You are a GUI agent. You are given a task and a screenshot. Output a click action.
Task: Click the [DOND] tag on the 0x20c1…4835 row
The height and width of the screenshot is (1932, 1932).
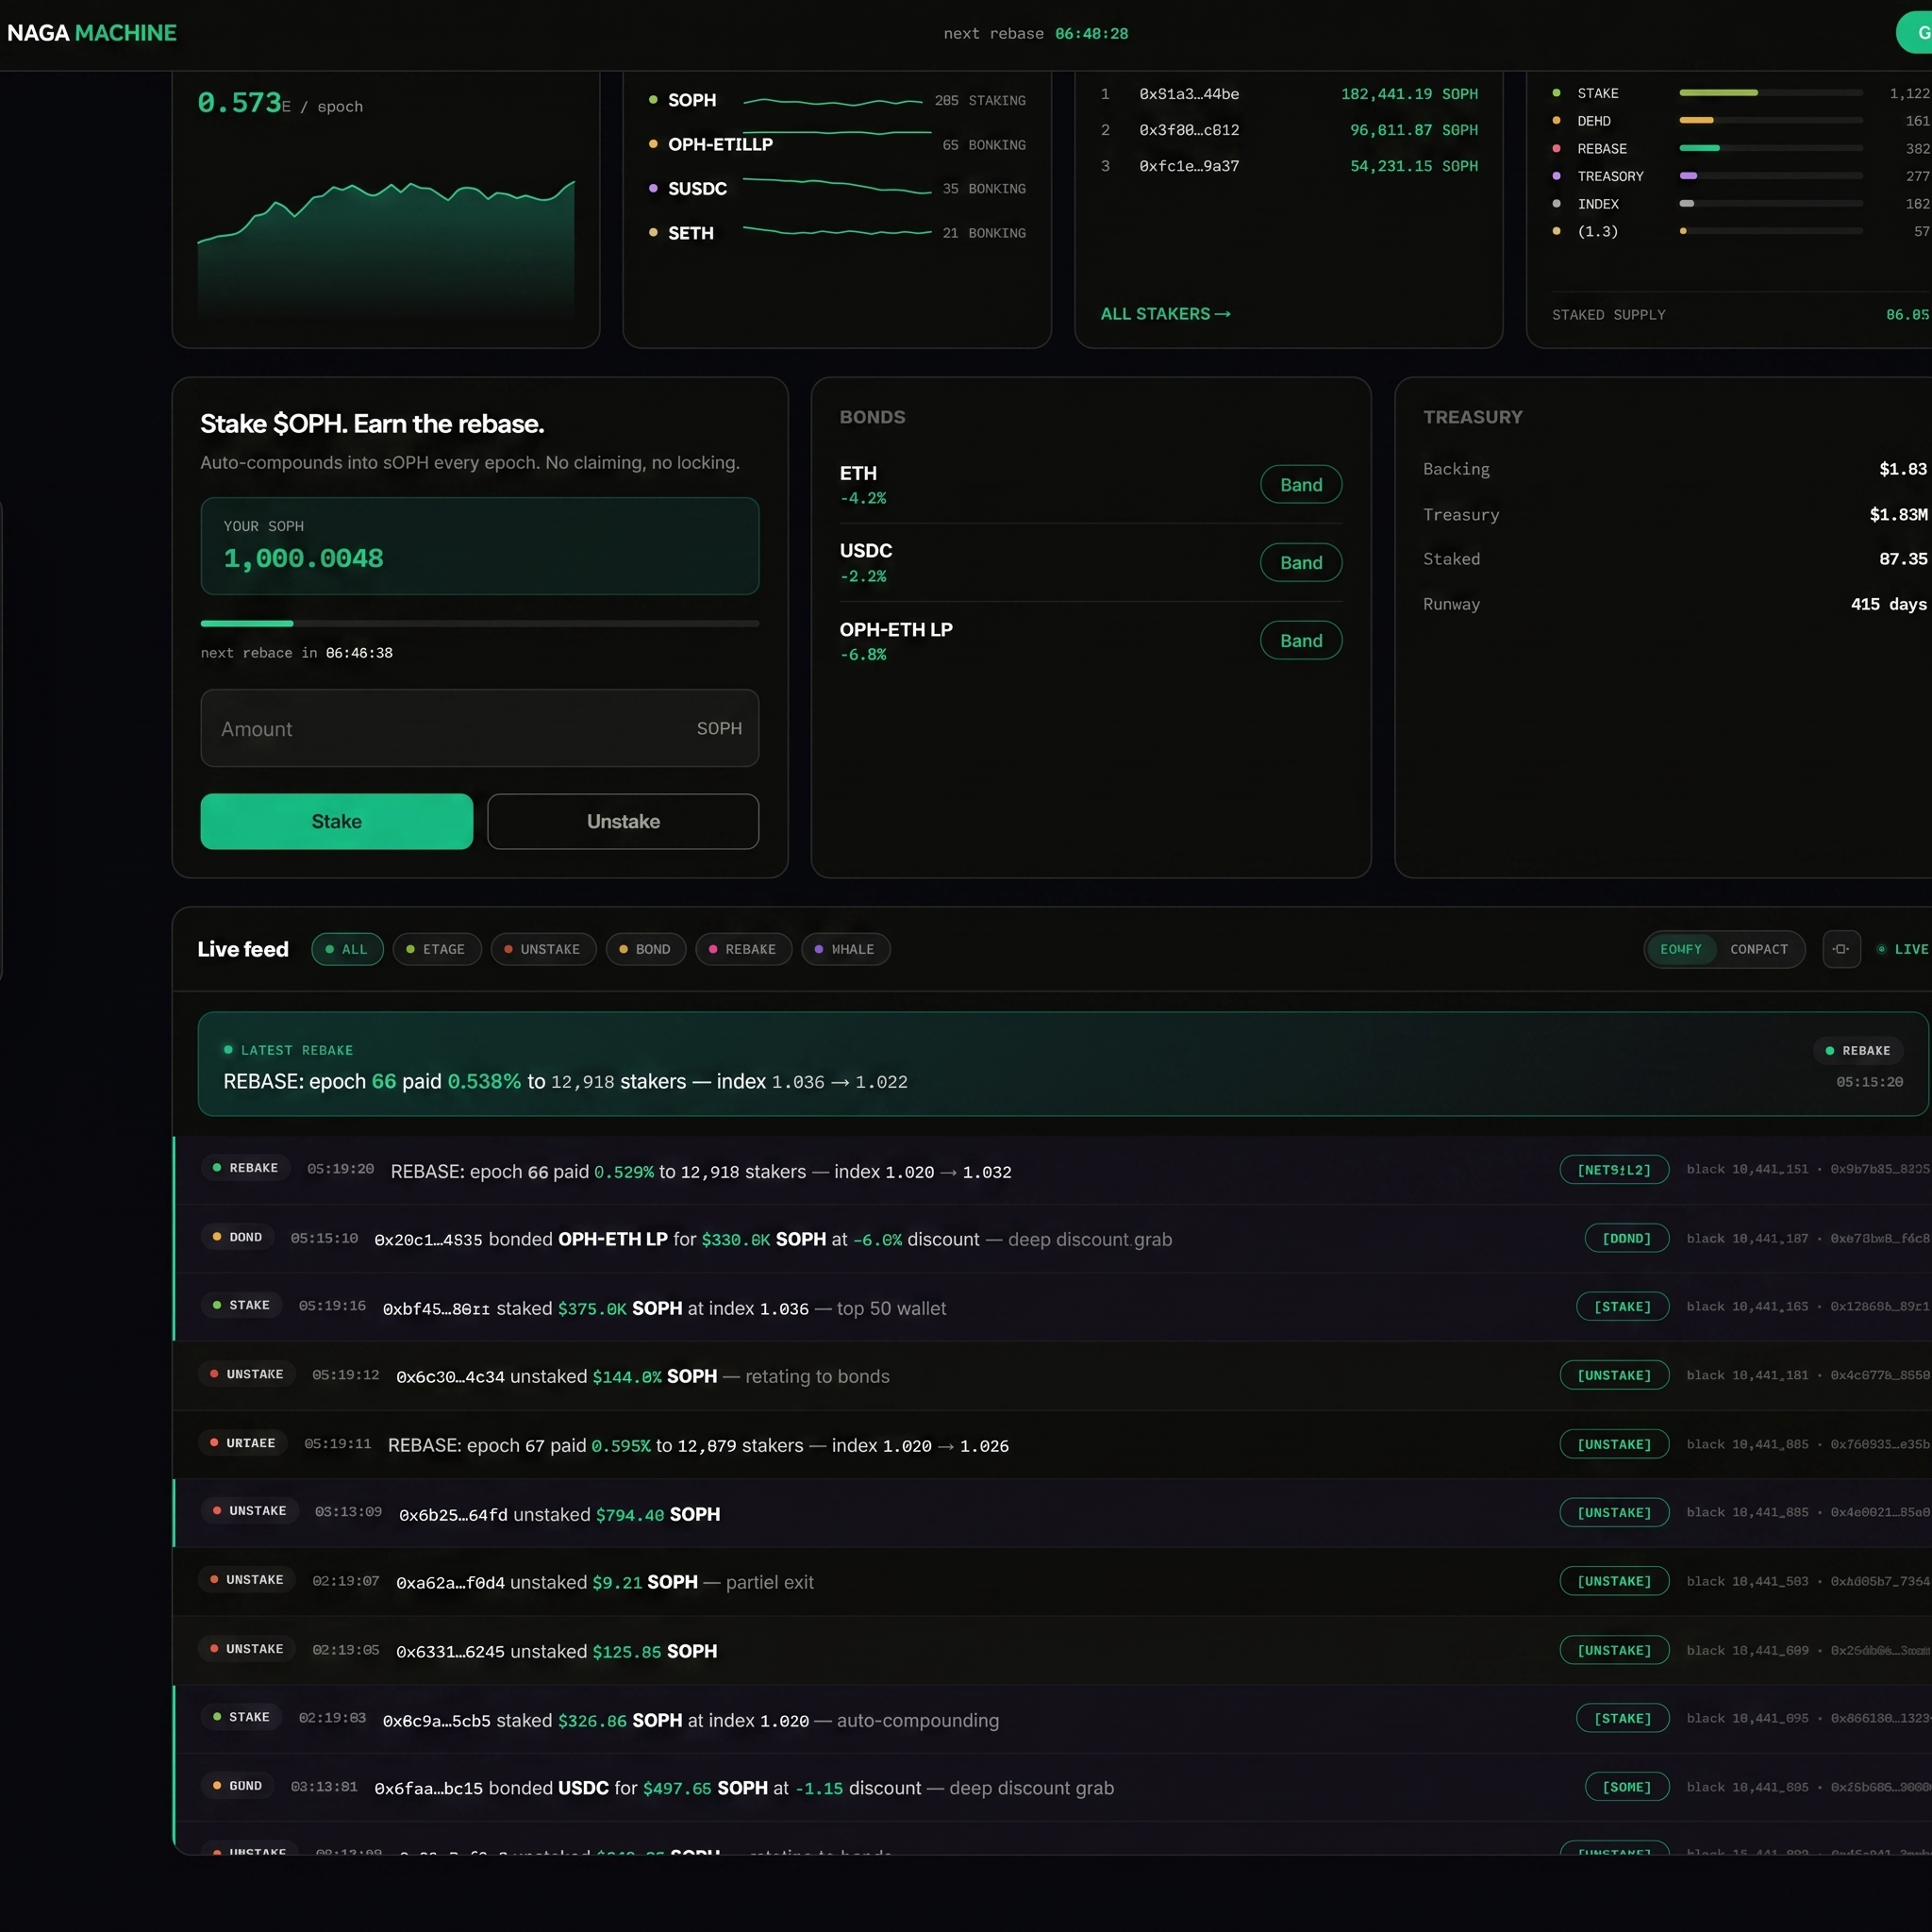(x=1627, y=1238)
